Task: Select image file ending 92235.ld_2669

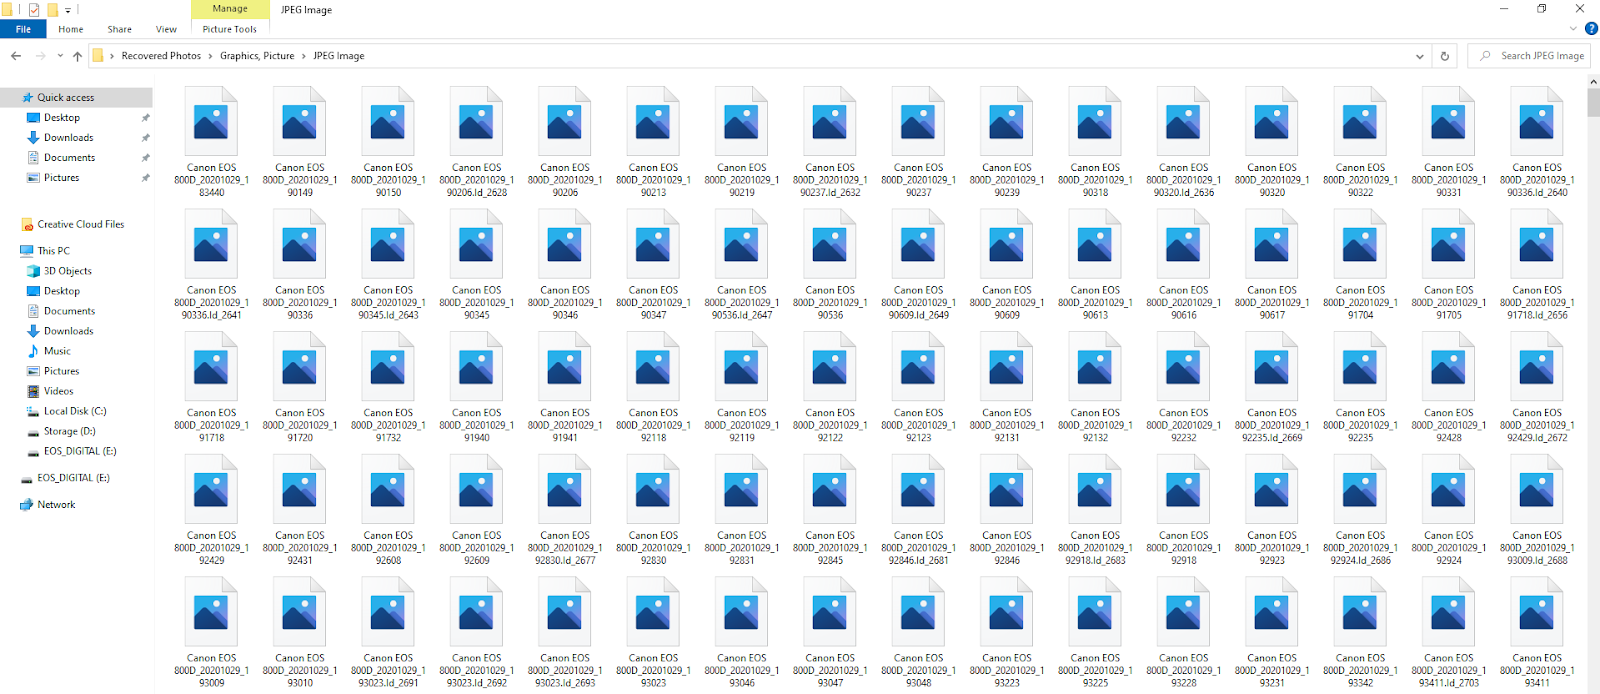Action: tap(1272, 387)
